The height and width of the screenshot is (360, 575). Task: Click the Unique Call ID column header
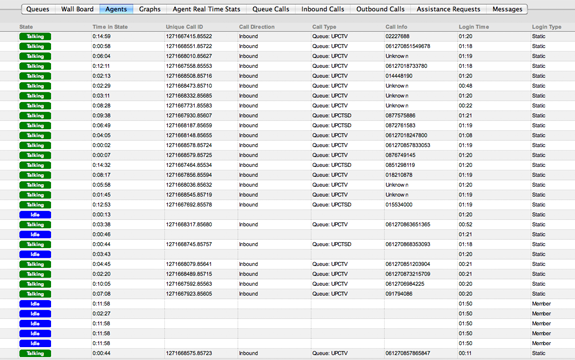coord(184,27)
